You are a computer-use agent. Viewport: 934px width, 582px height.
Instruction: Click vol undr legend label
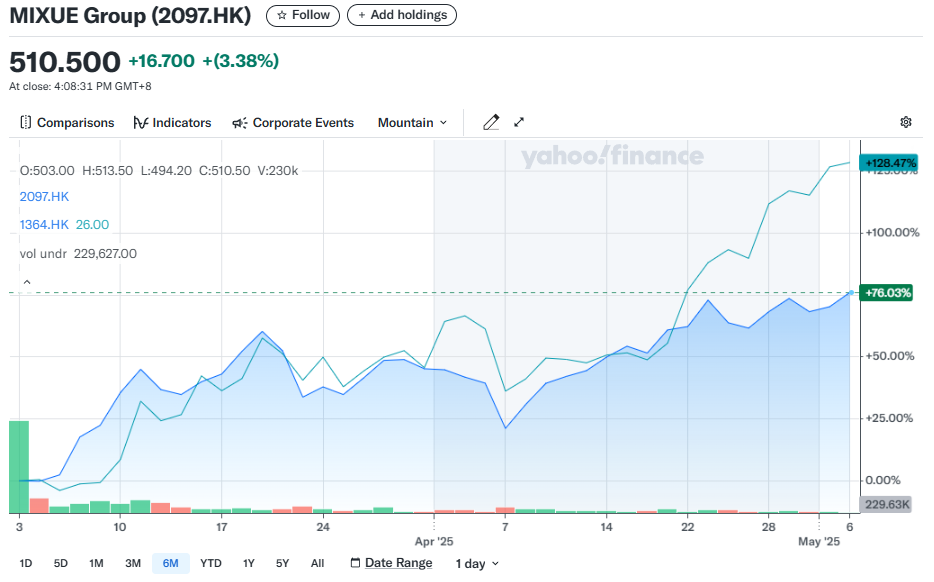pyautogui.click(x=43, y=254)
